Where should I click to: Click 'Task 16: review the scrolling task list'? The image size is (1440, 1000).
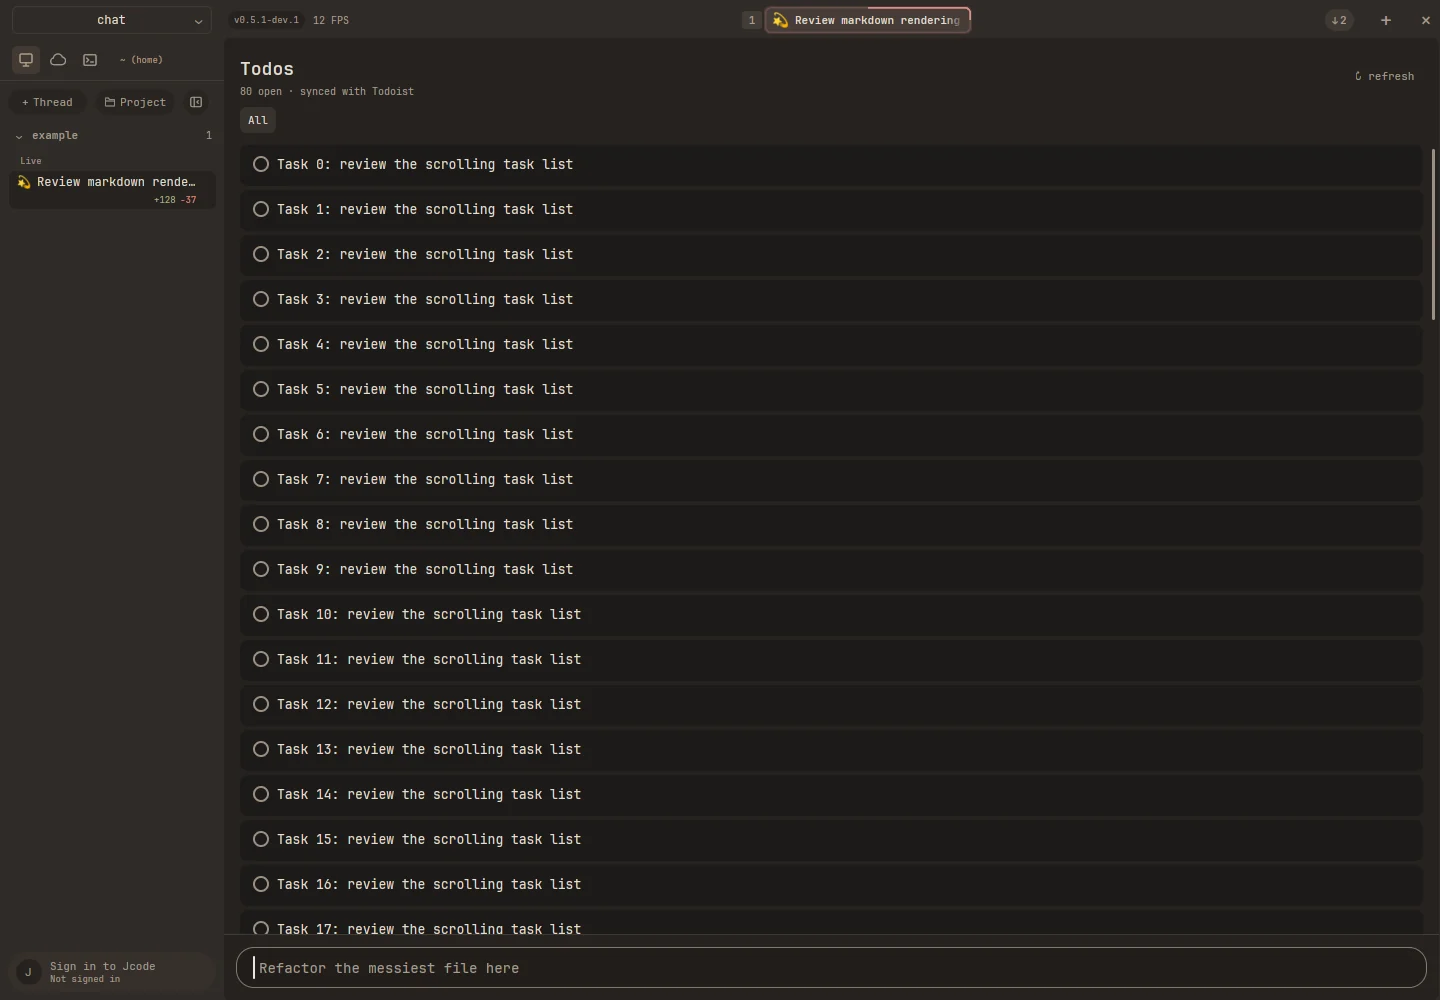(831, 884)
